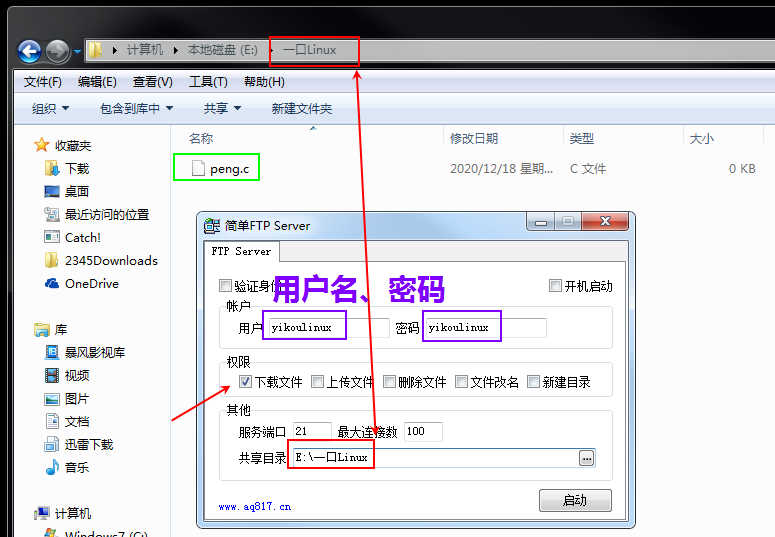Viewport: 775px width, 537px height.
Task: Tick the 开机启动 checkbox
Action: [x=556, y=285]
